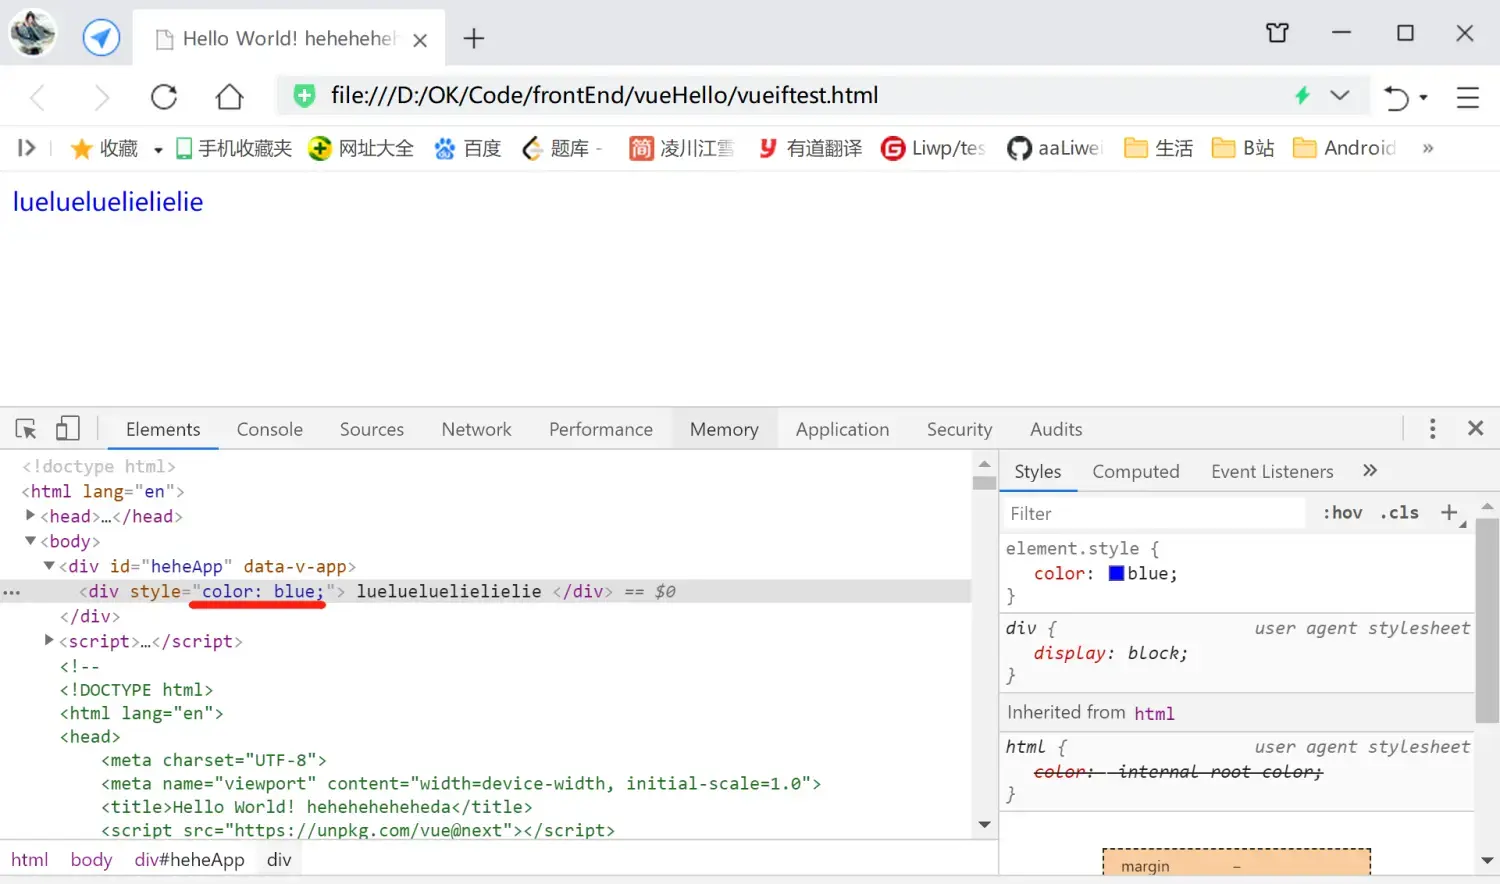Open the 收藏 favorites star
Image resolution: width=1500 pixels, height=884 pixels.
[x=104, y=148]
